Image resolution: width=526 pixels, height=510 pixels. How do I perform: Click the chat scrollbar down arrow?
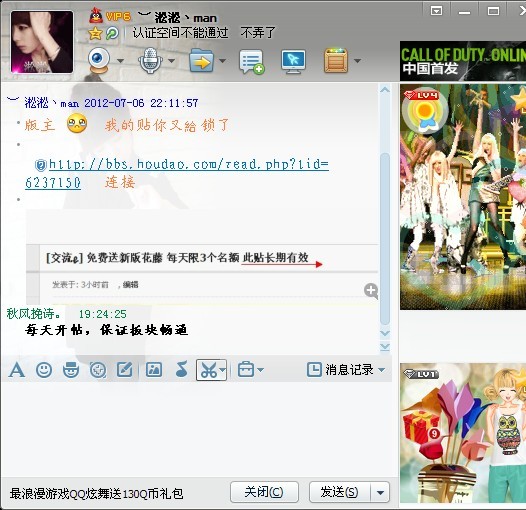click(385, 333)
